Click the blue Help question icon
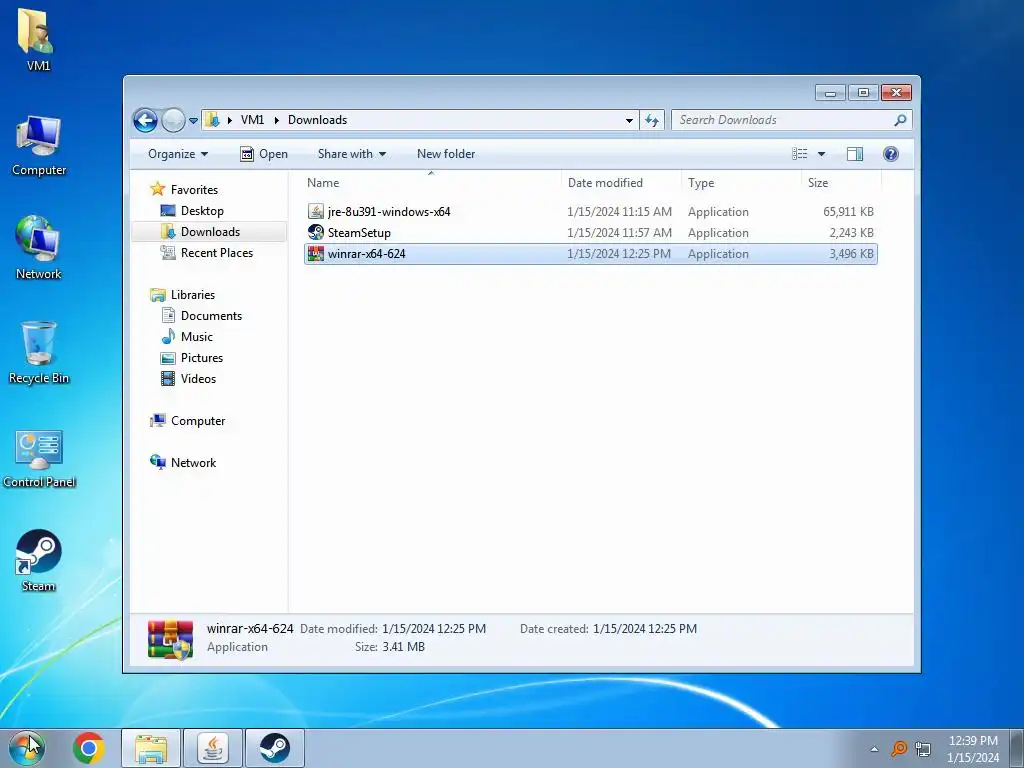This screenshot has height=768, width=1024. 891,154
